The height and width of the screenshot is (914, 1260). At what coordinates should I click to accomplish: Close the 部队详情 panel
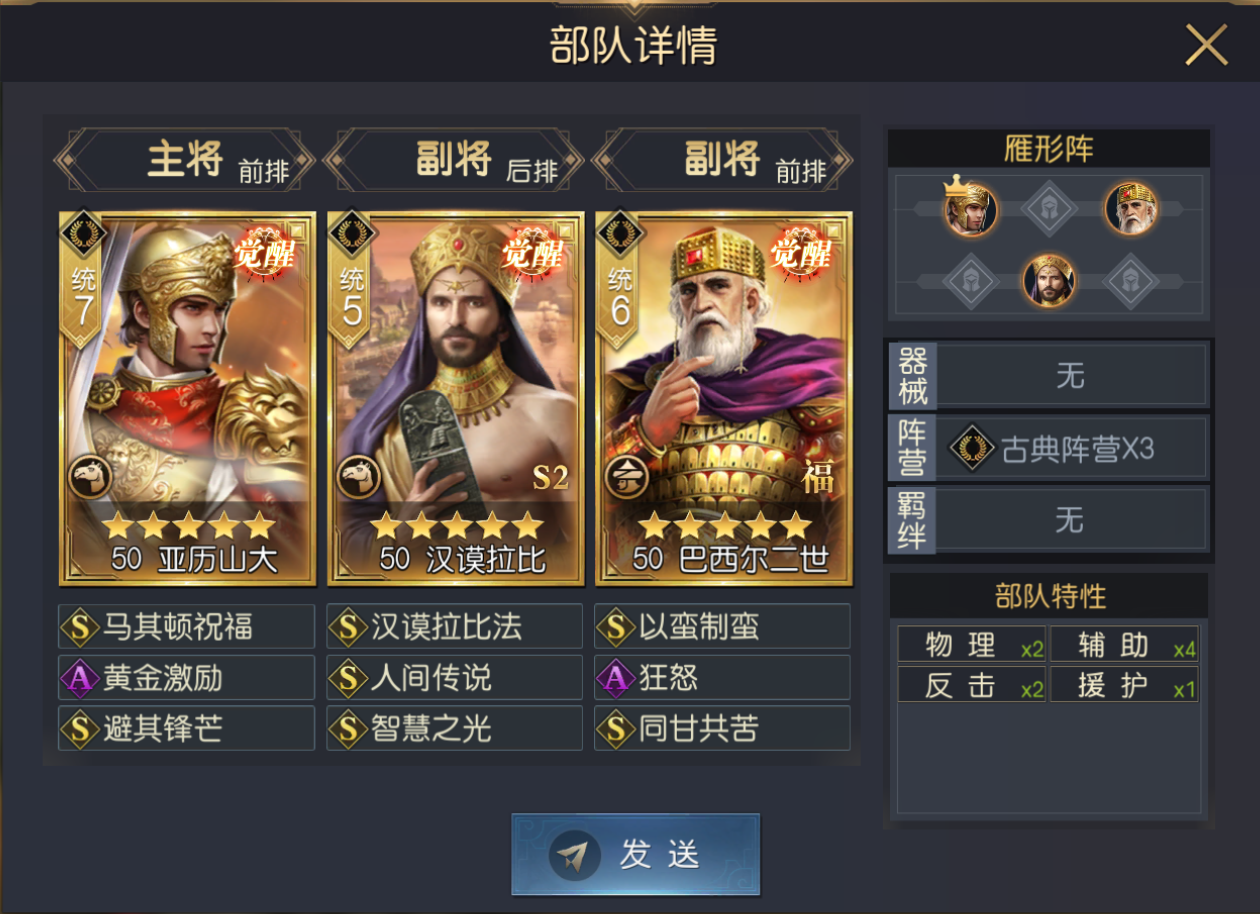1206,45
